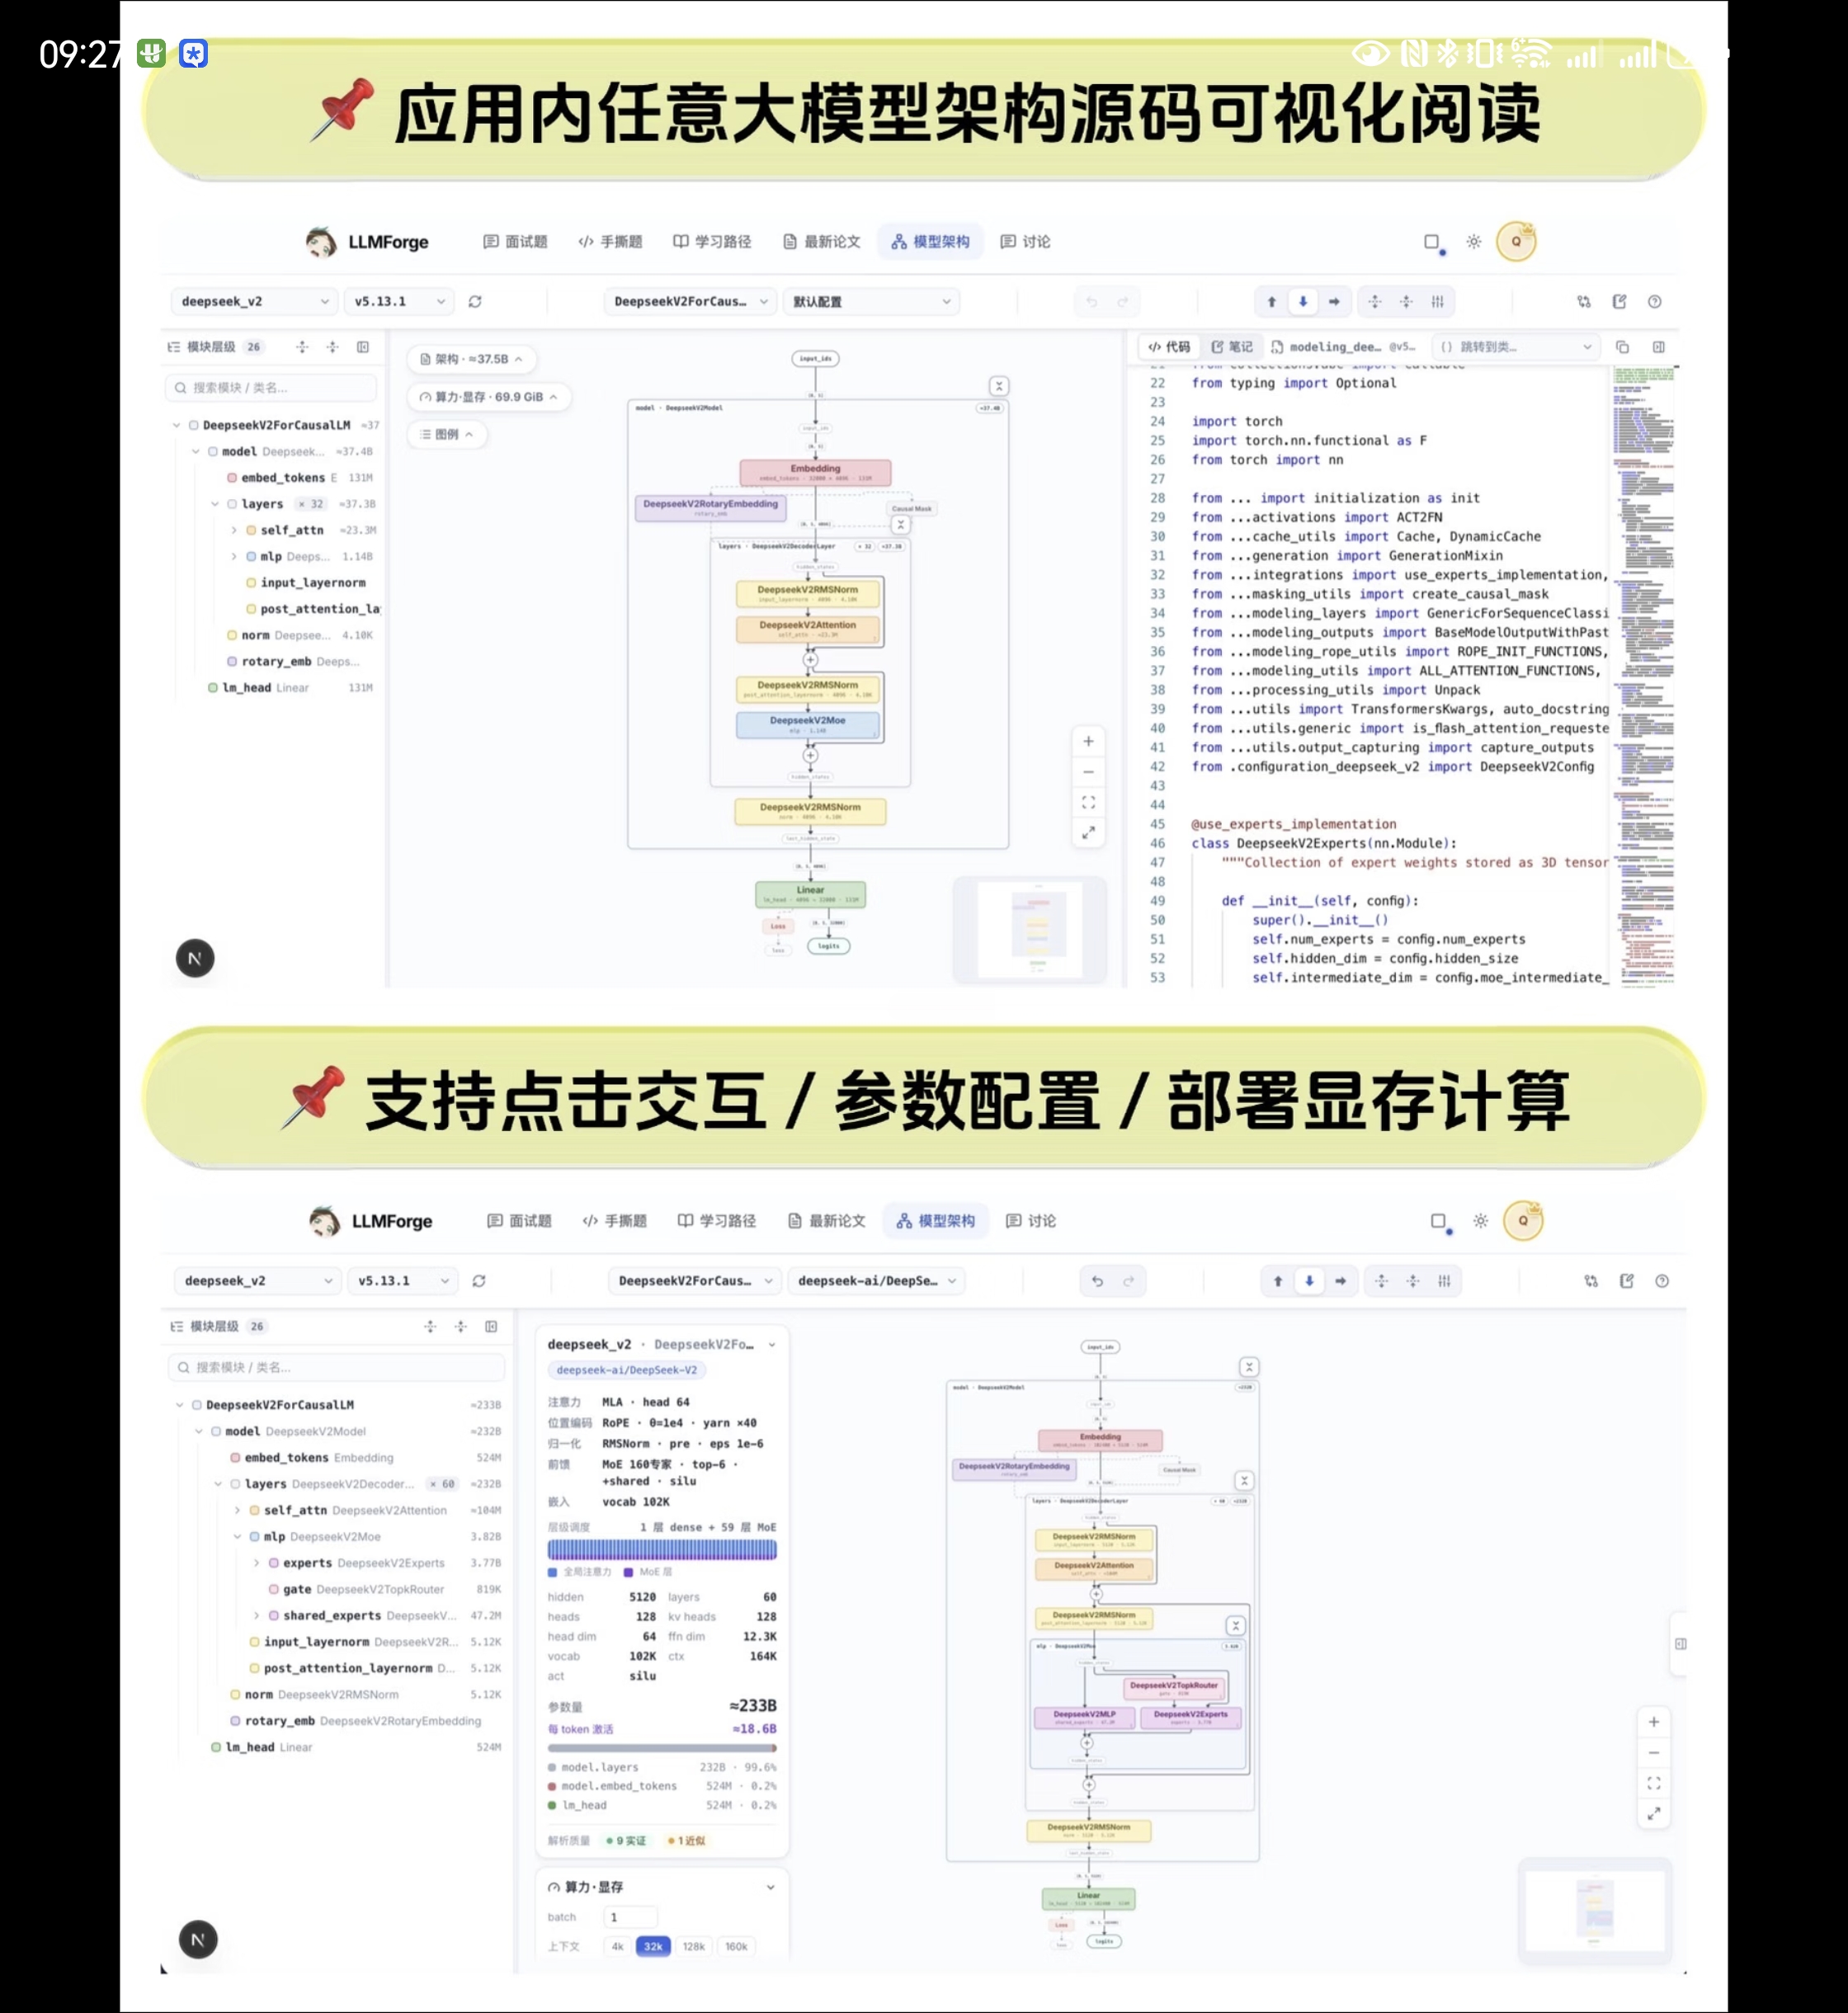Click the help question-mark icon, top screenshot
The image size is (1848, 2013).
click(x=1655, y=301)
